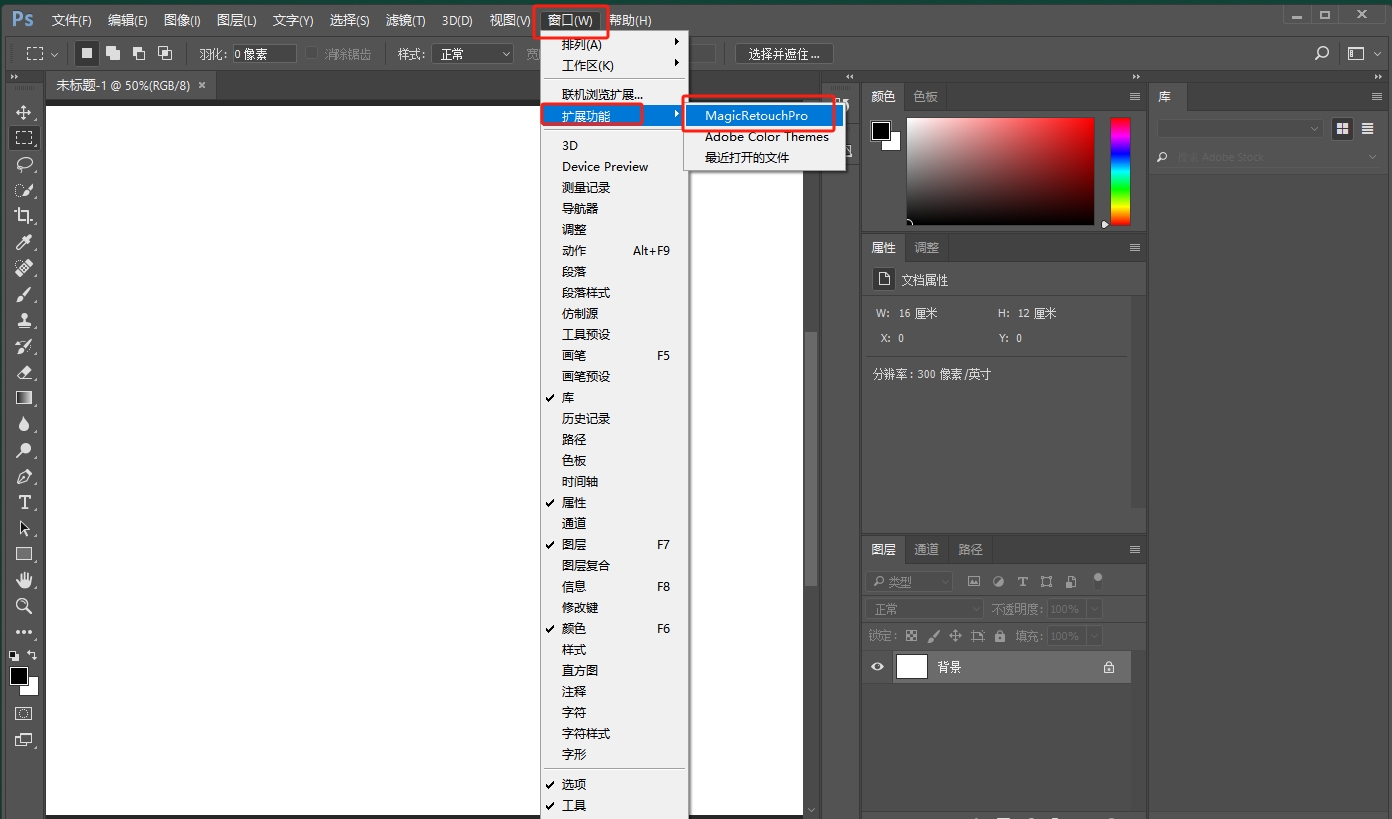Click the Filter for type layers icon
1392x819 pixels.
pos(1022,581)
